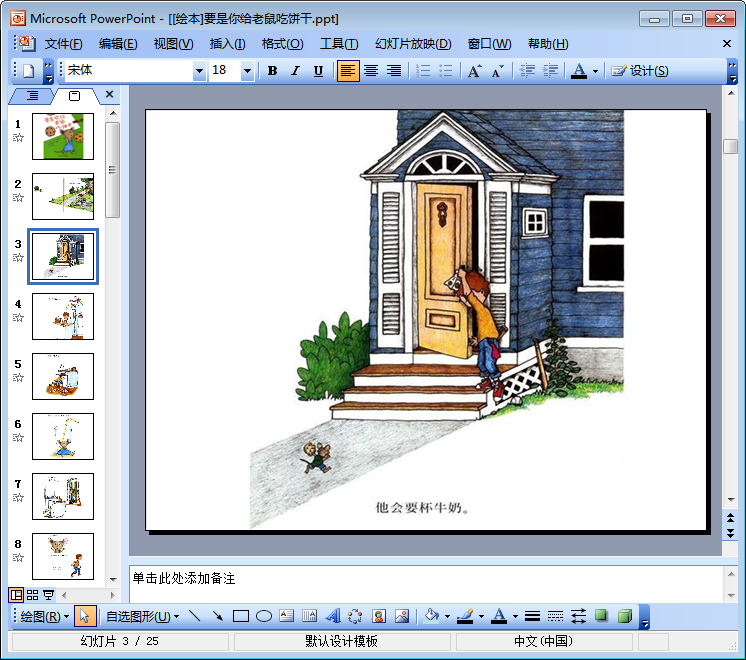The height and width of the screenshot is (660, 746).
Task: Switch to Normal view icon
Action: [16, 595]
